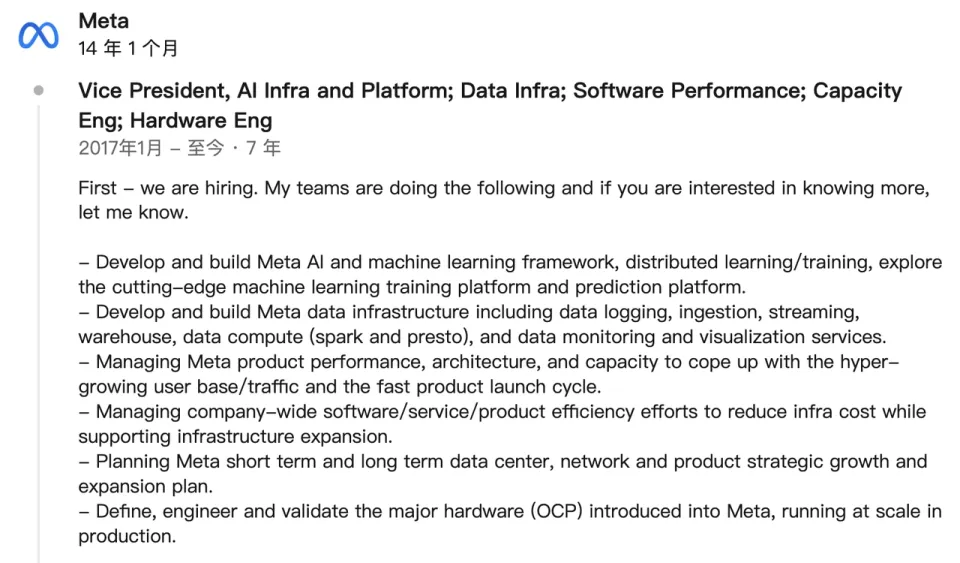
Task: Select the Managing Meta product performance bullet
Action: click(x=489, y=374)
